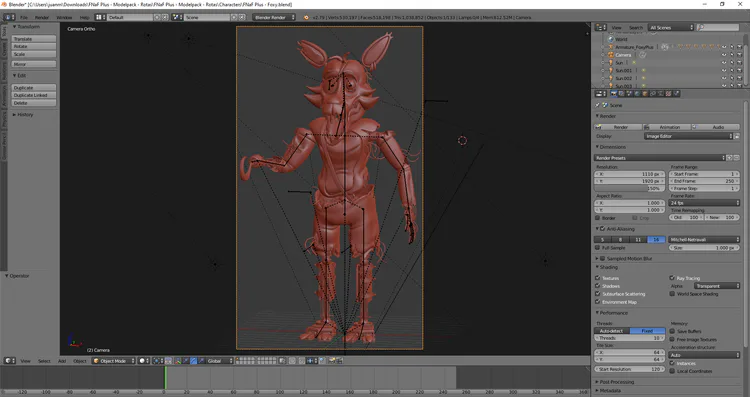Select the translate manipulator arrow icon
This screenshot has height=397, width=750.
(186, 361)
